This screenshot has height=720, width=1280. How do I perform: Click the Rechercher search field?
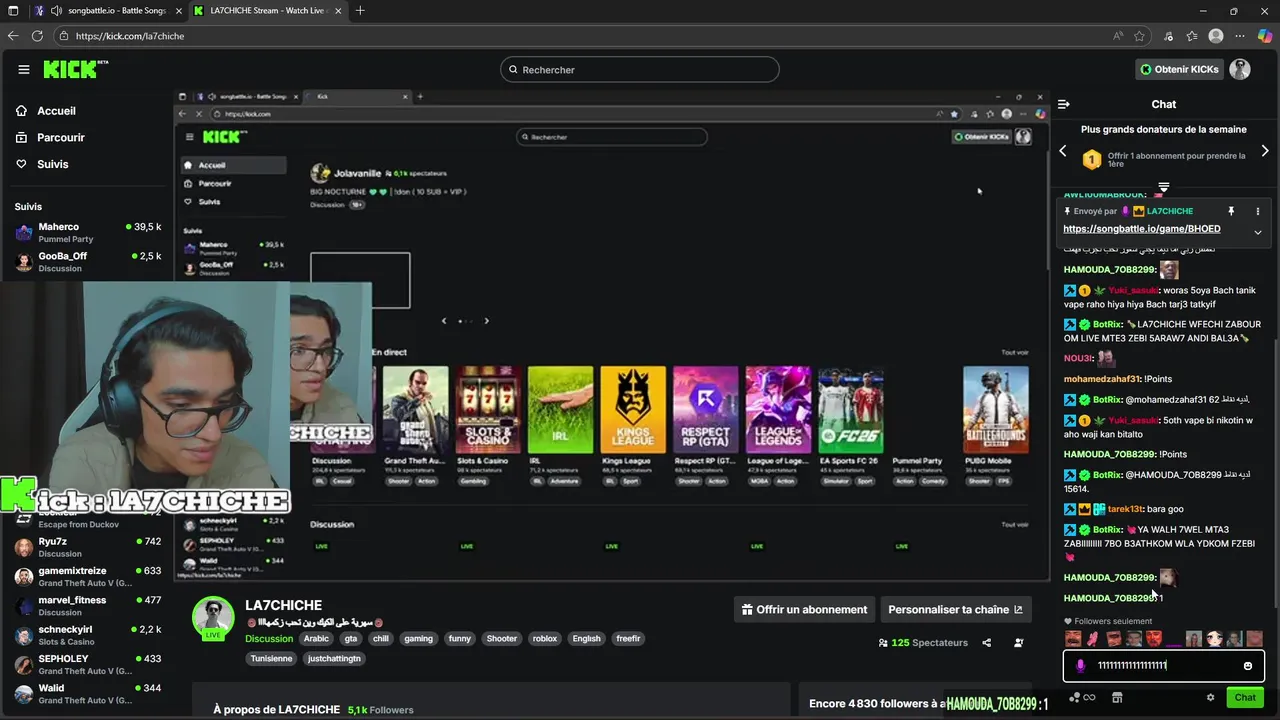(640, 70)
